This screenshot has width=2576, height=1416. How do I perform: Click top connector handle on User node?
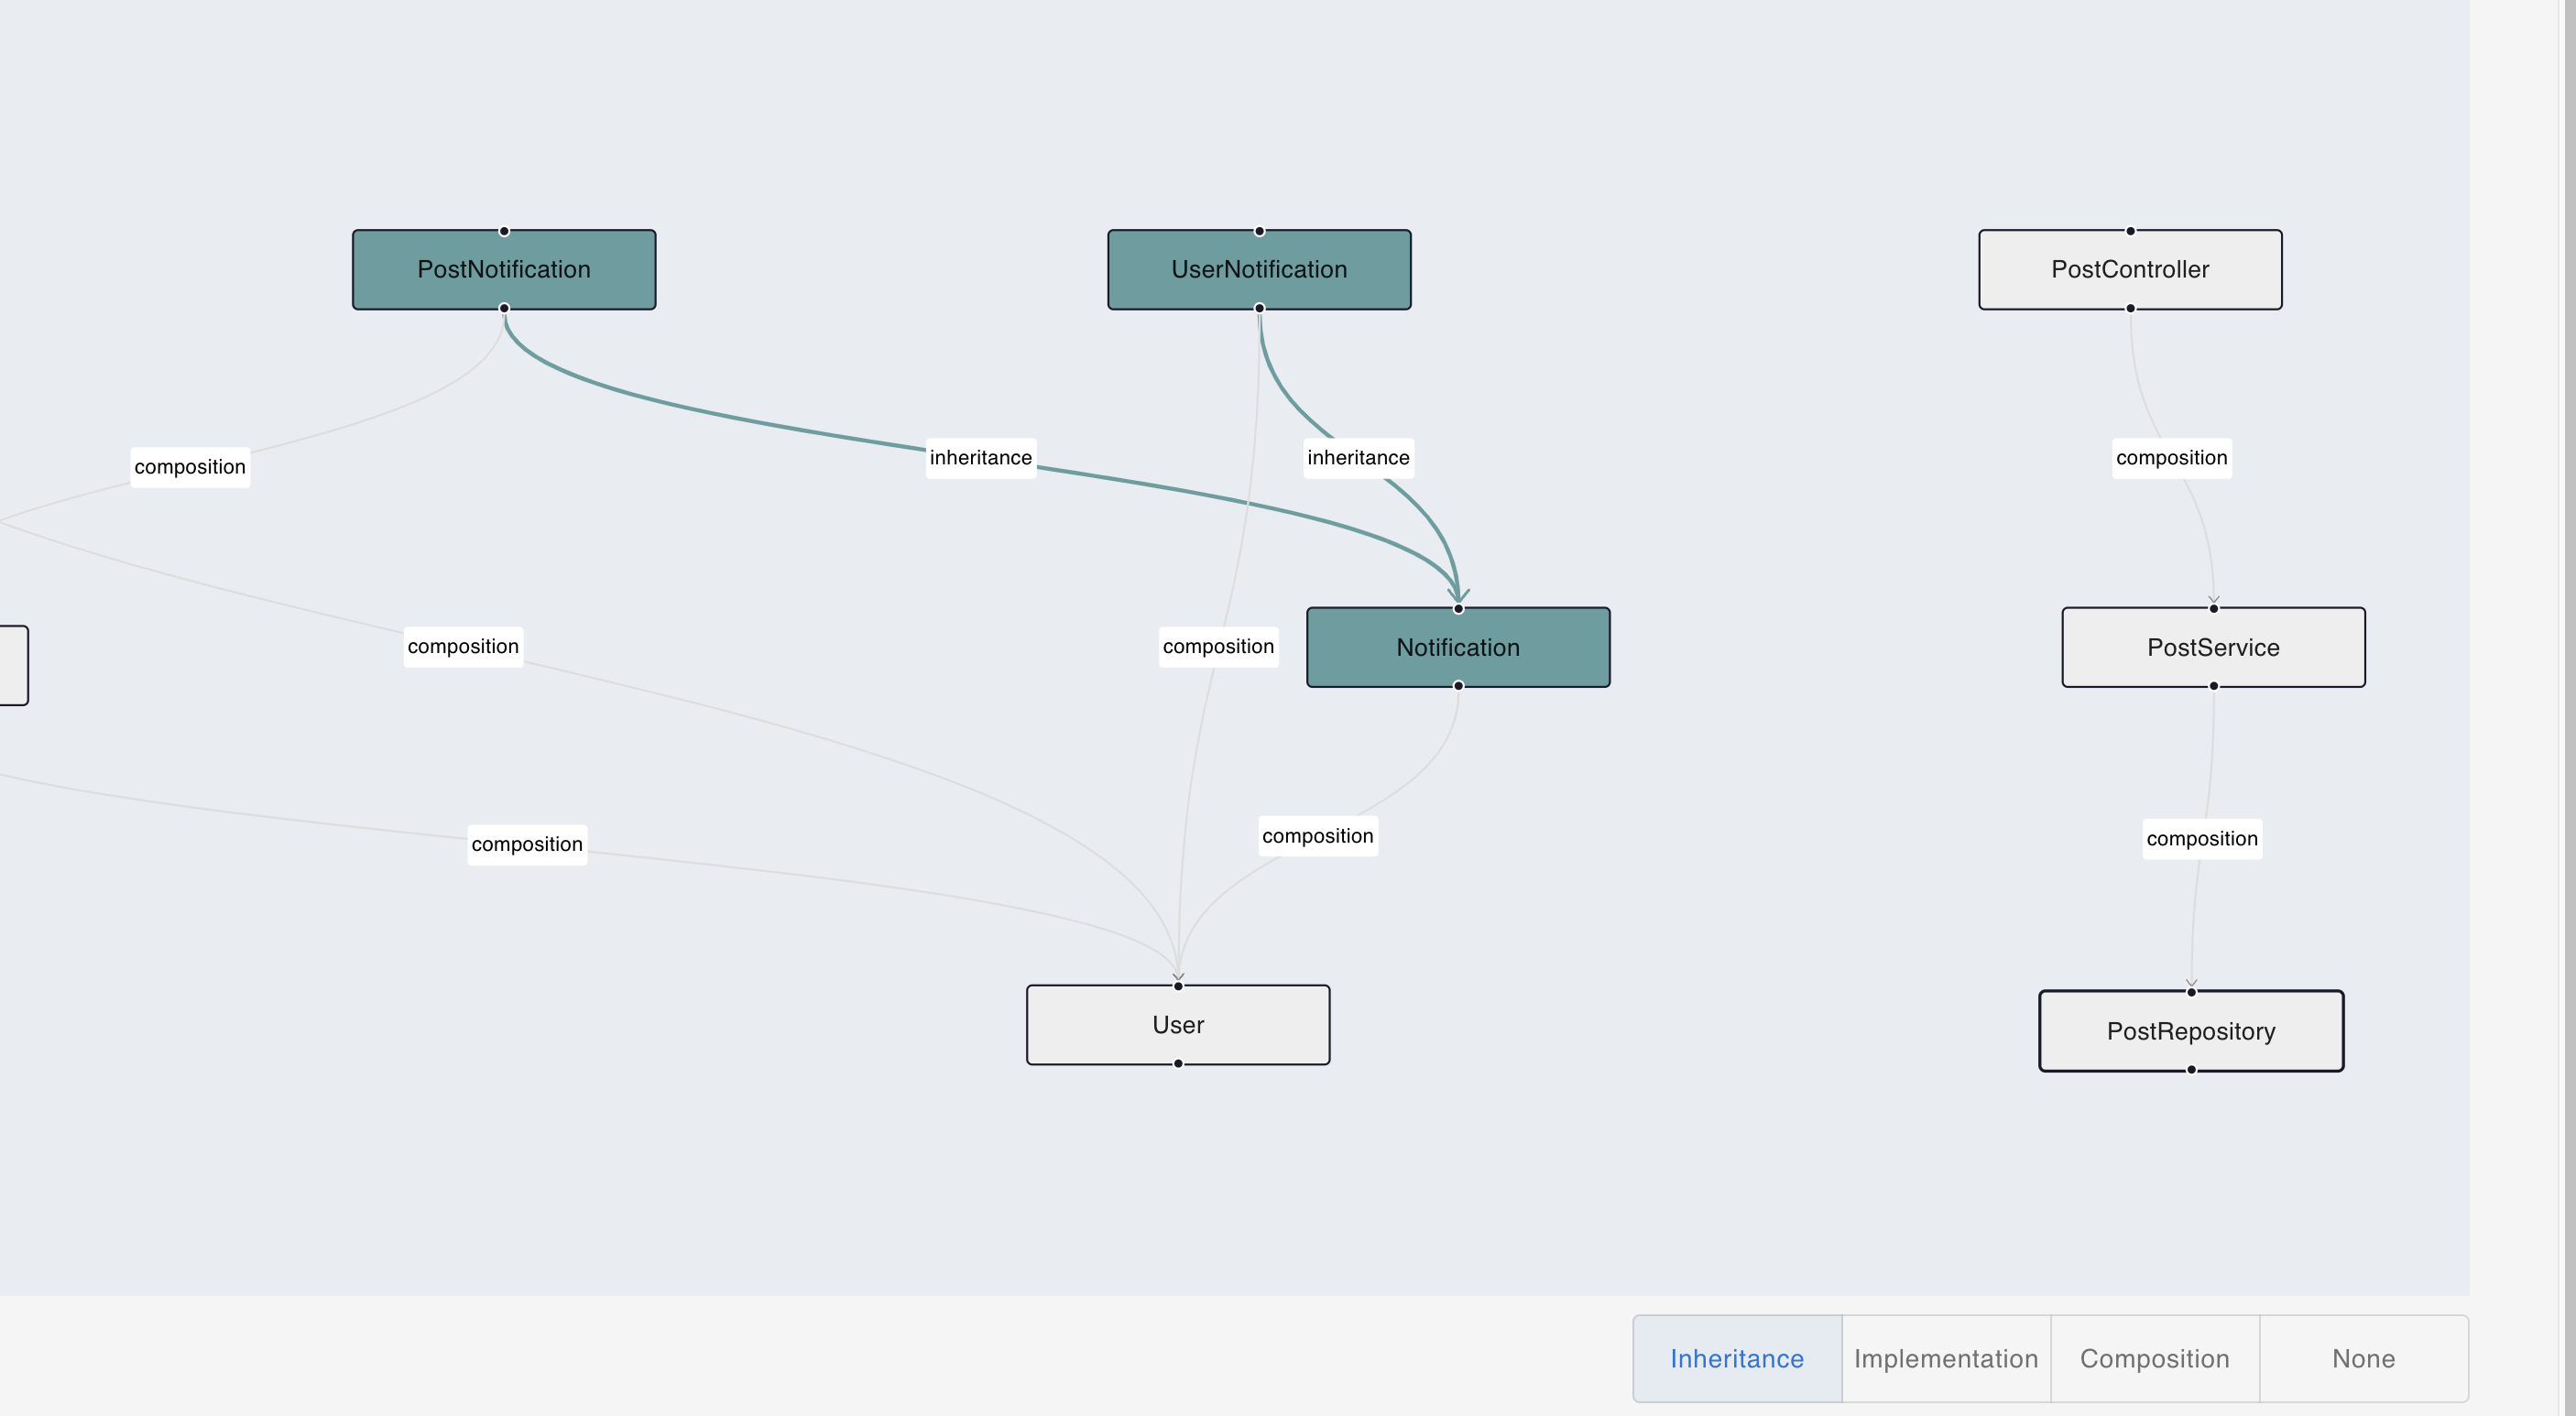1178,986
